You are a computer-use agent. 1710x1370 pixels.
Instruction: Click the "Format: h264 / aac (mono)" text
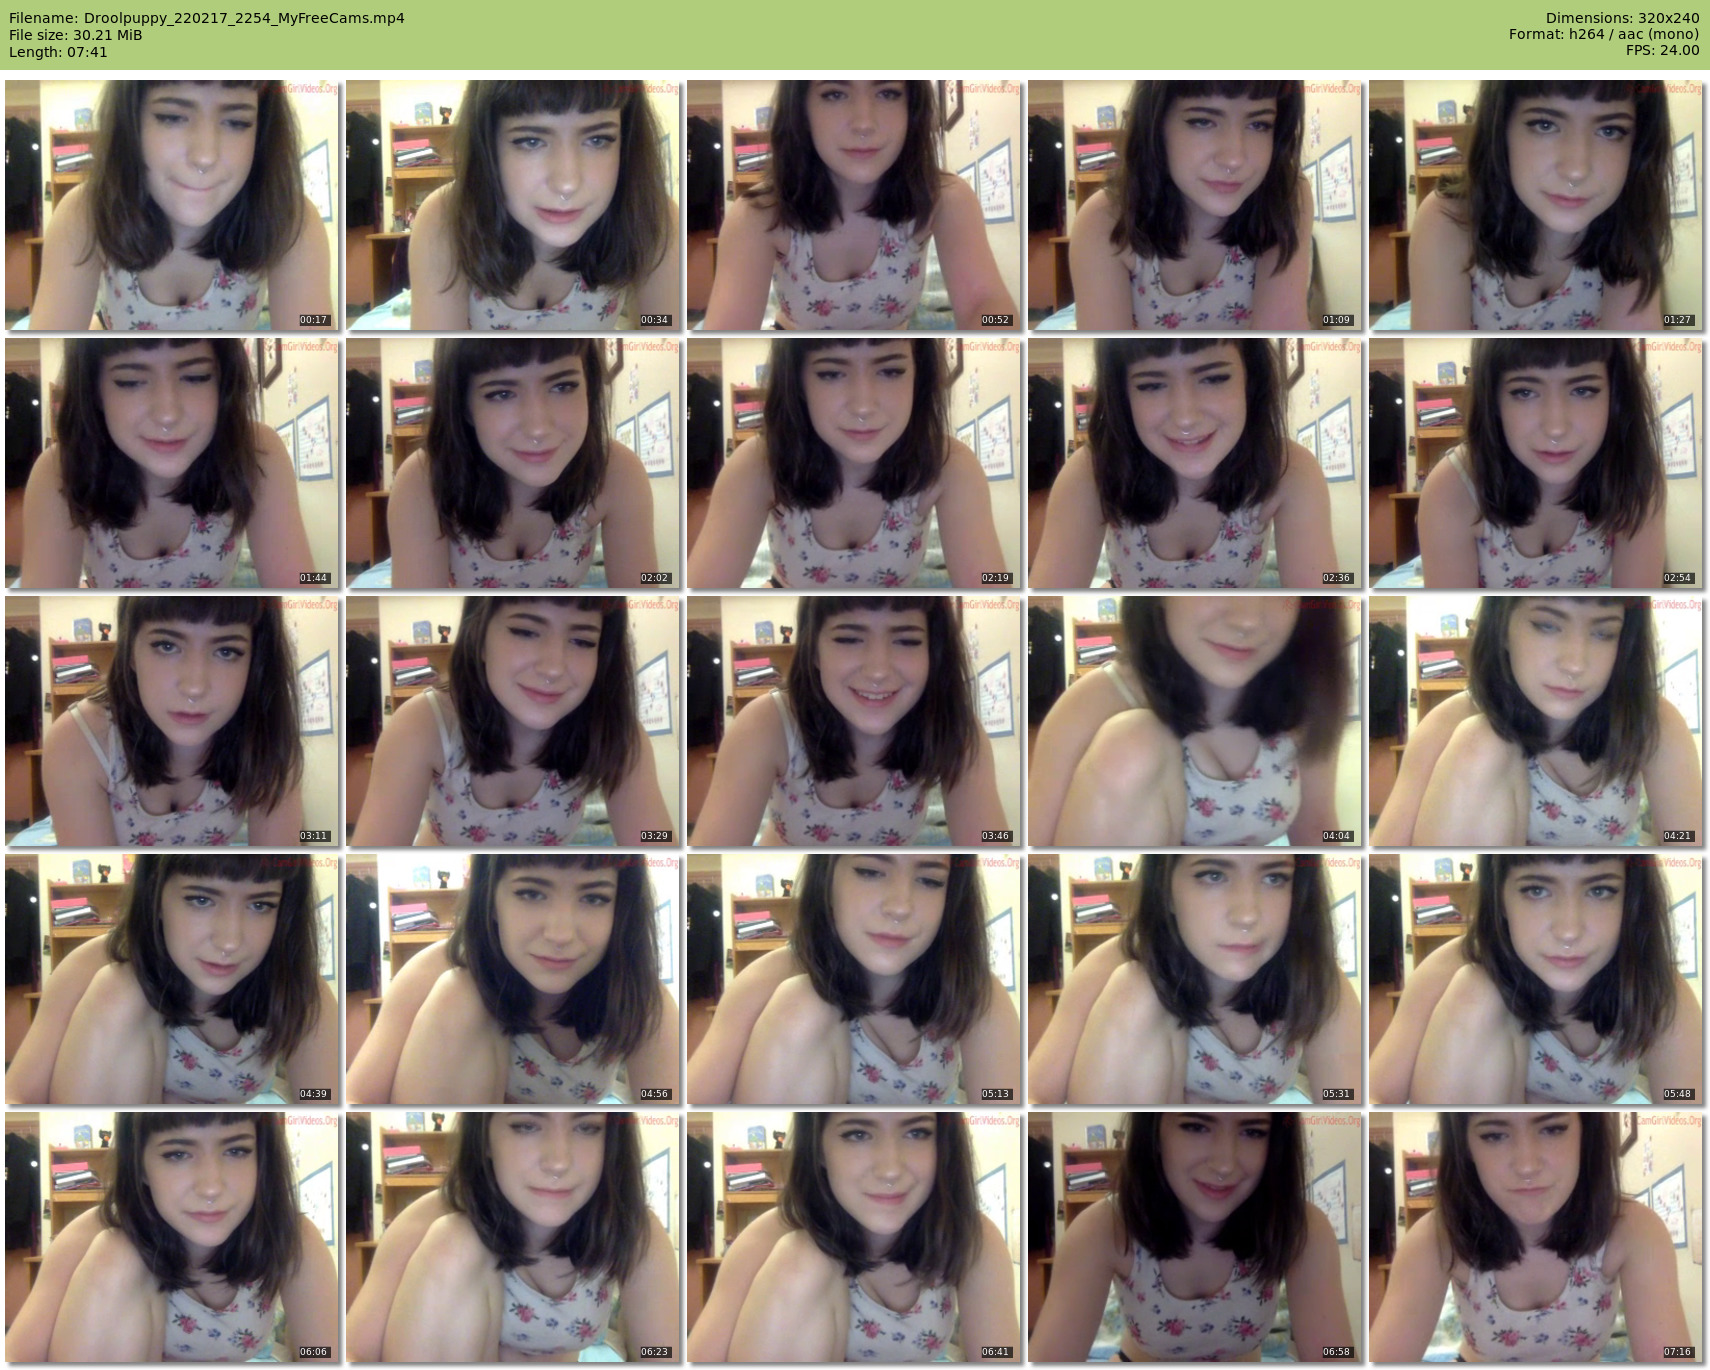pyautogui.click(x=1604, y=34)
